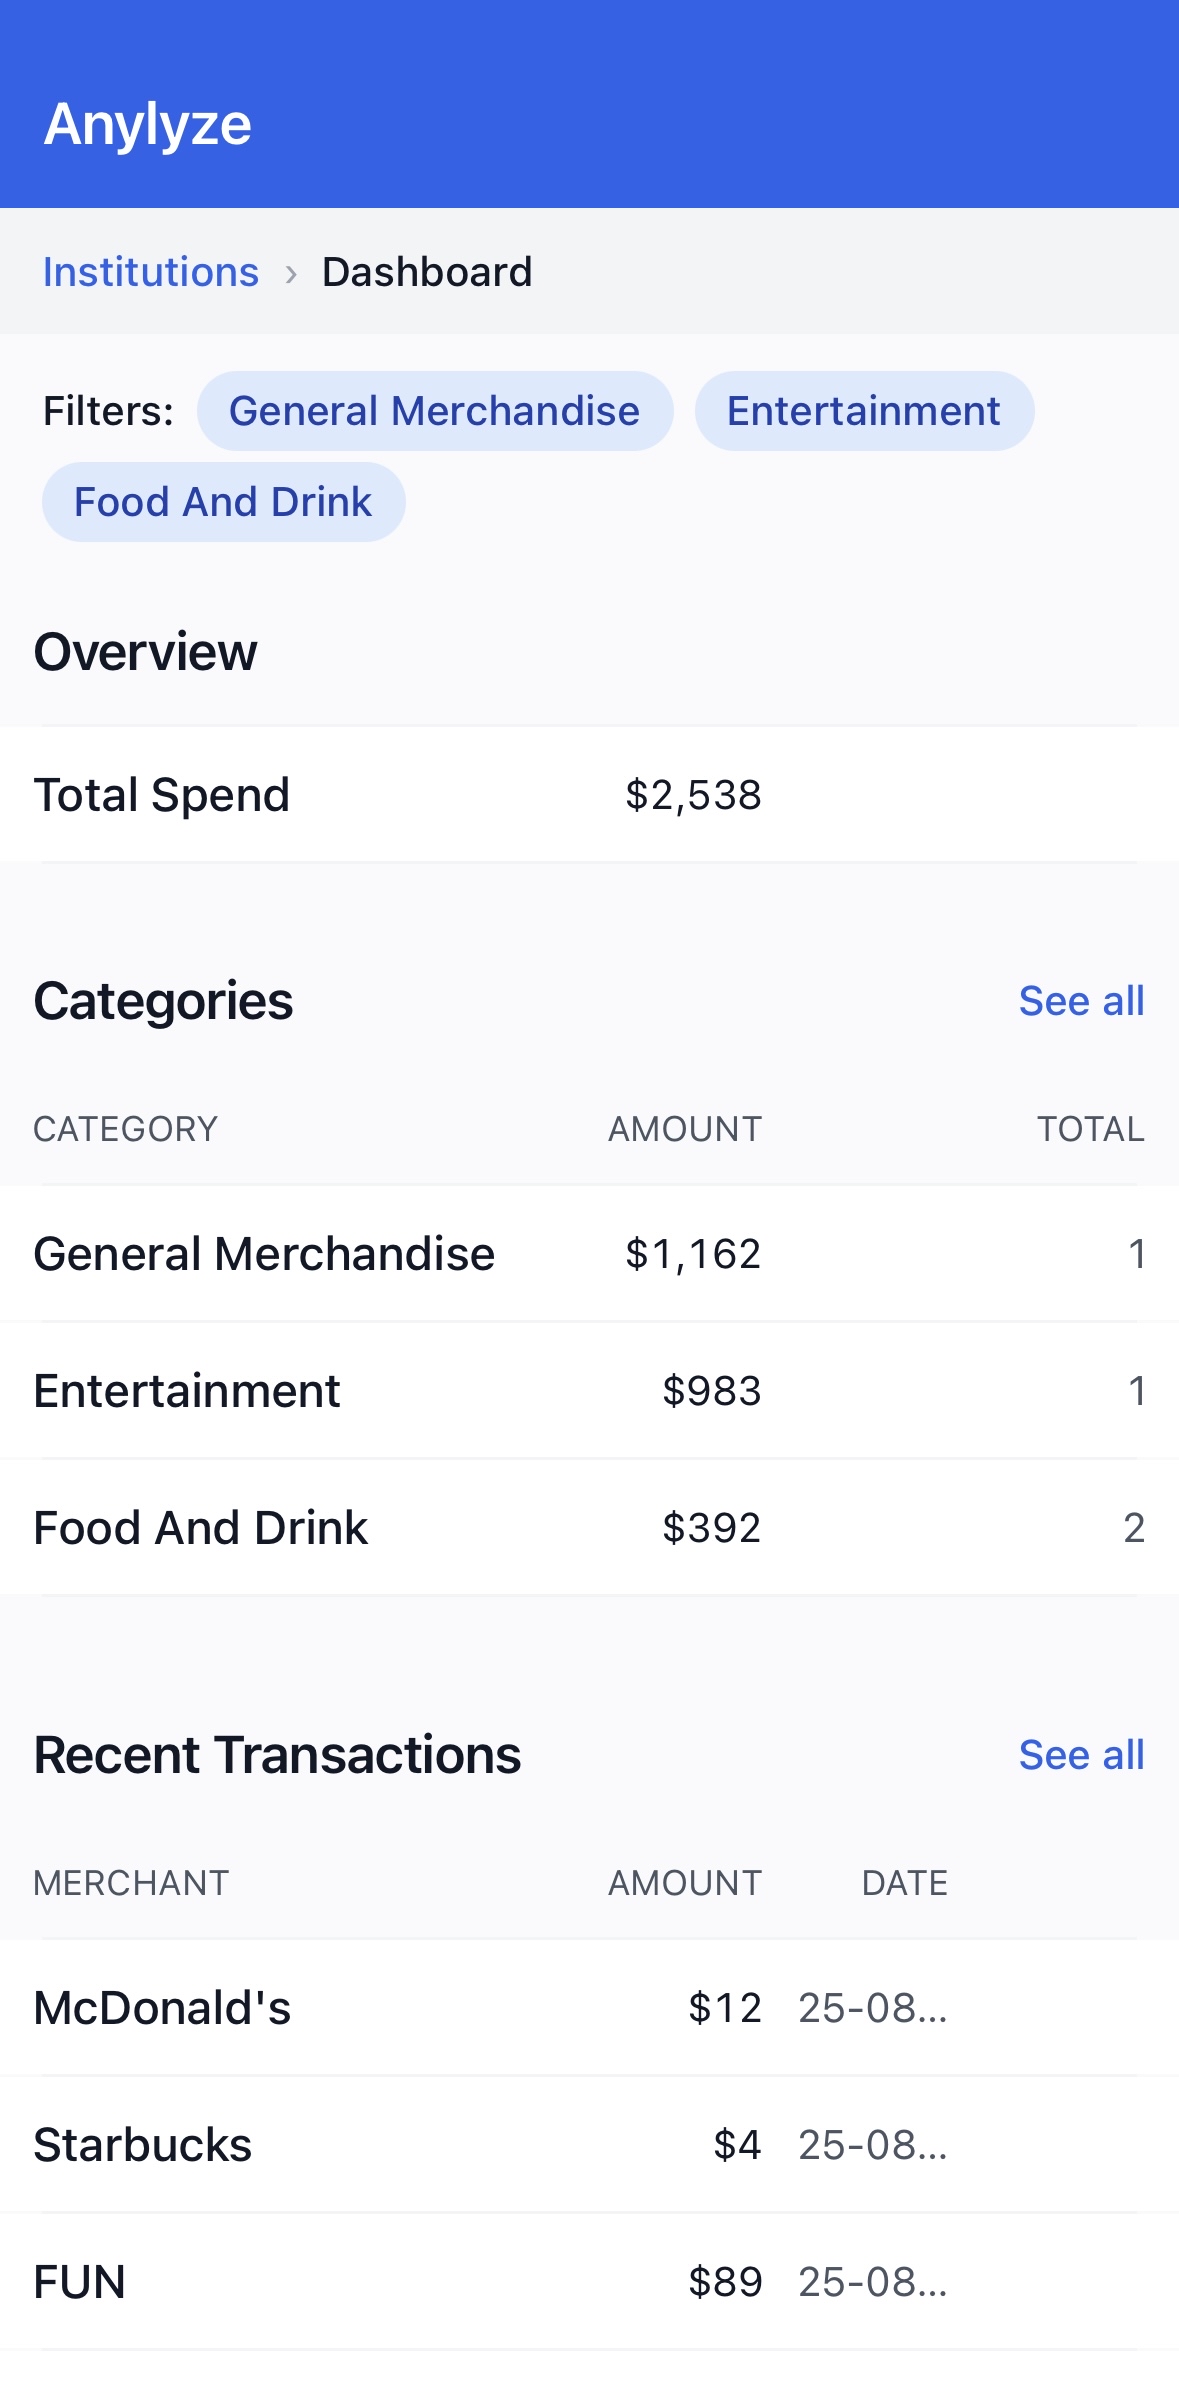This screenshot has width=1179, height=2390.
Task: Open the Anylyze home title
Action: 148,125
